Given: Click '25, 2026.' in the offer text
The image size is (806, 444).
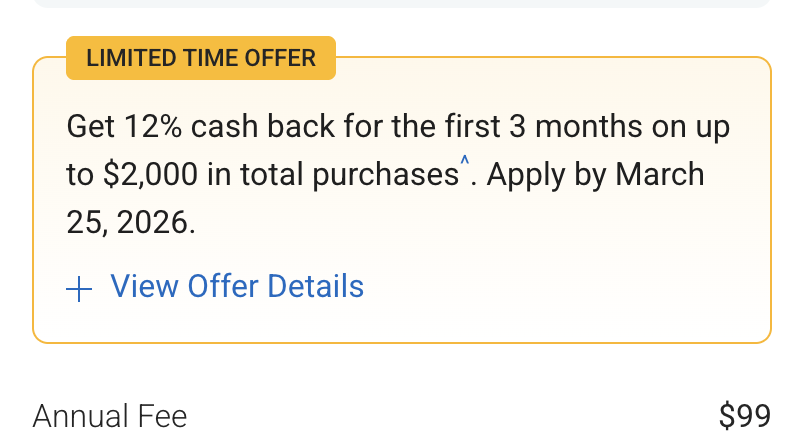Looking at the screenshot, I should 131,223.
